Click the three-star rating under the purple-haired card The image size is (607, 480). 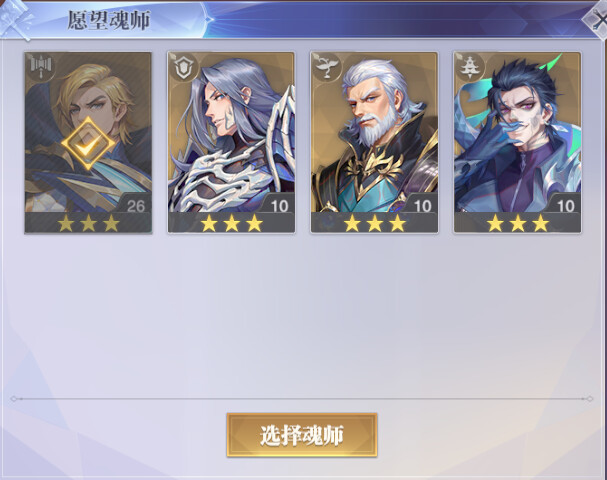(x=231, y=223)
